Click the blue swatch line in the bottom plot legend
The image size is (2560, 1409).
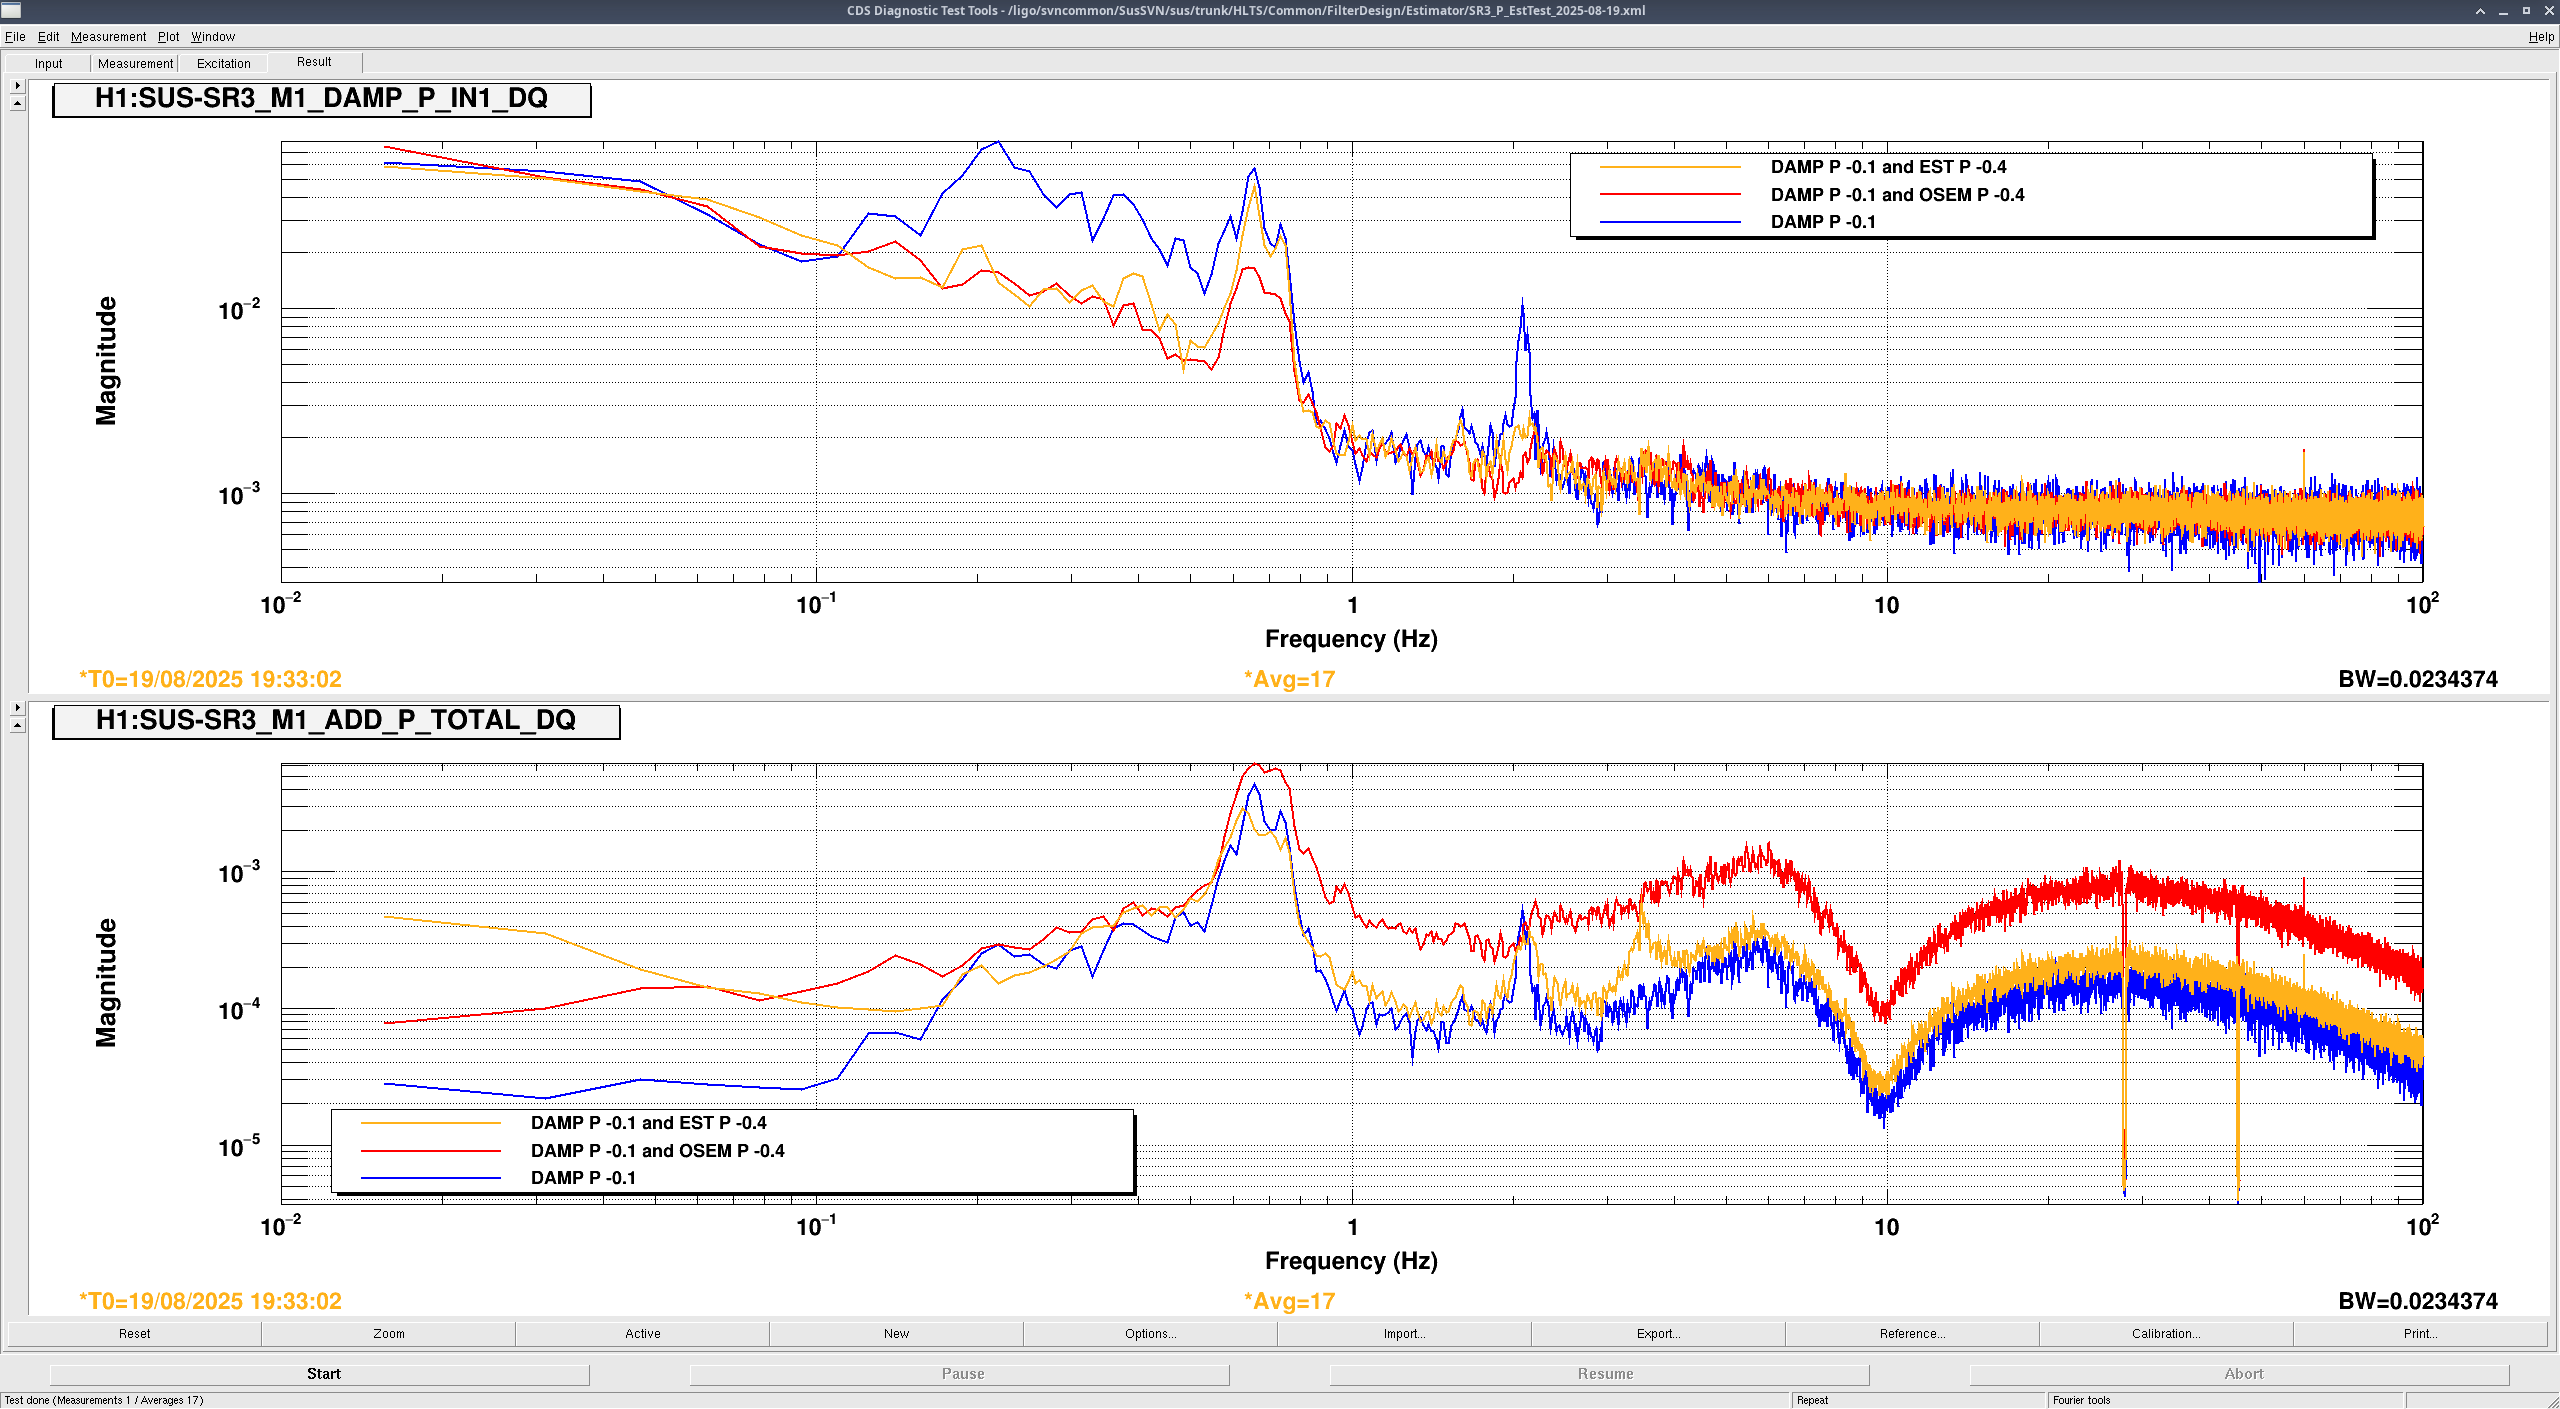[431, 1178]
